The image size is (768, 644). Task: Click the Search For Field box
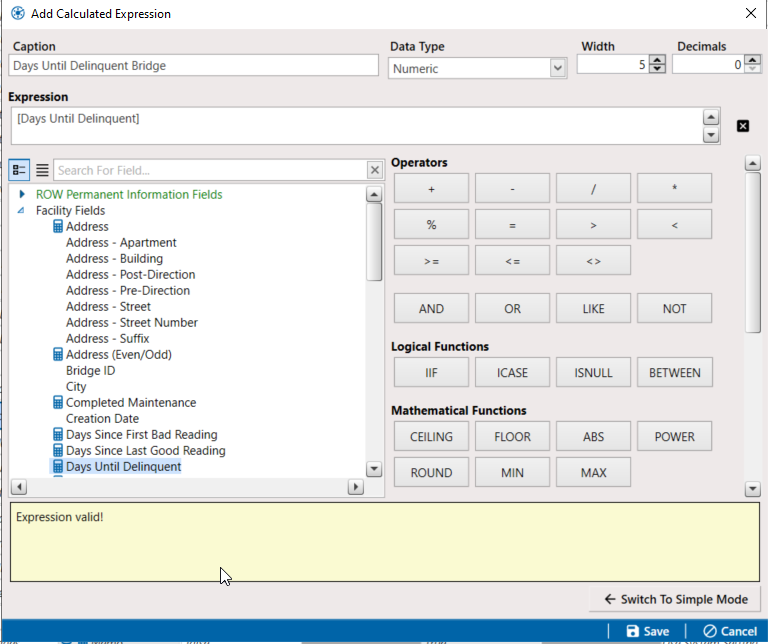pyautogui.click(x=211, y=170)
